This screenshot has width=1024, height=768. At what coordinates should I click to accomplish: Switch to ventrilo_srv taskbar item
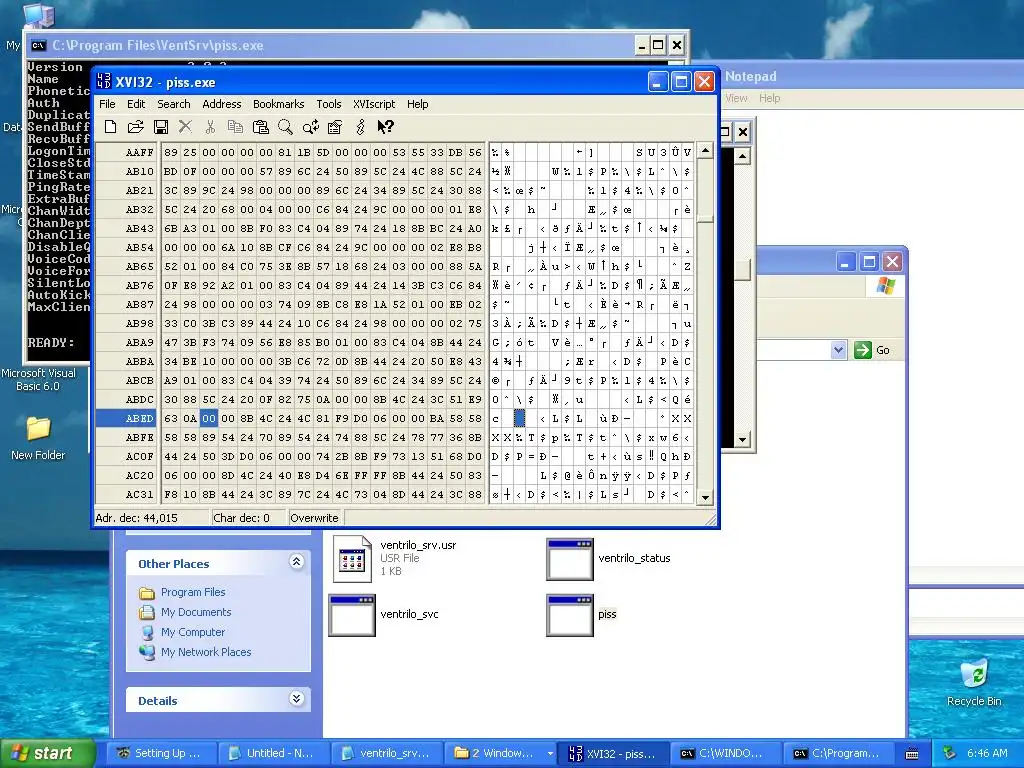pyautogui.click(x=385, y=753)
